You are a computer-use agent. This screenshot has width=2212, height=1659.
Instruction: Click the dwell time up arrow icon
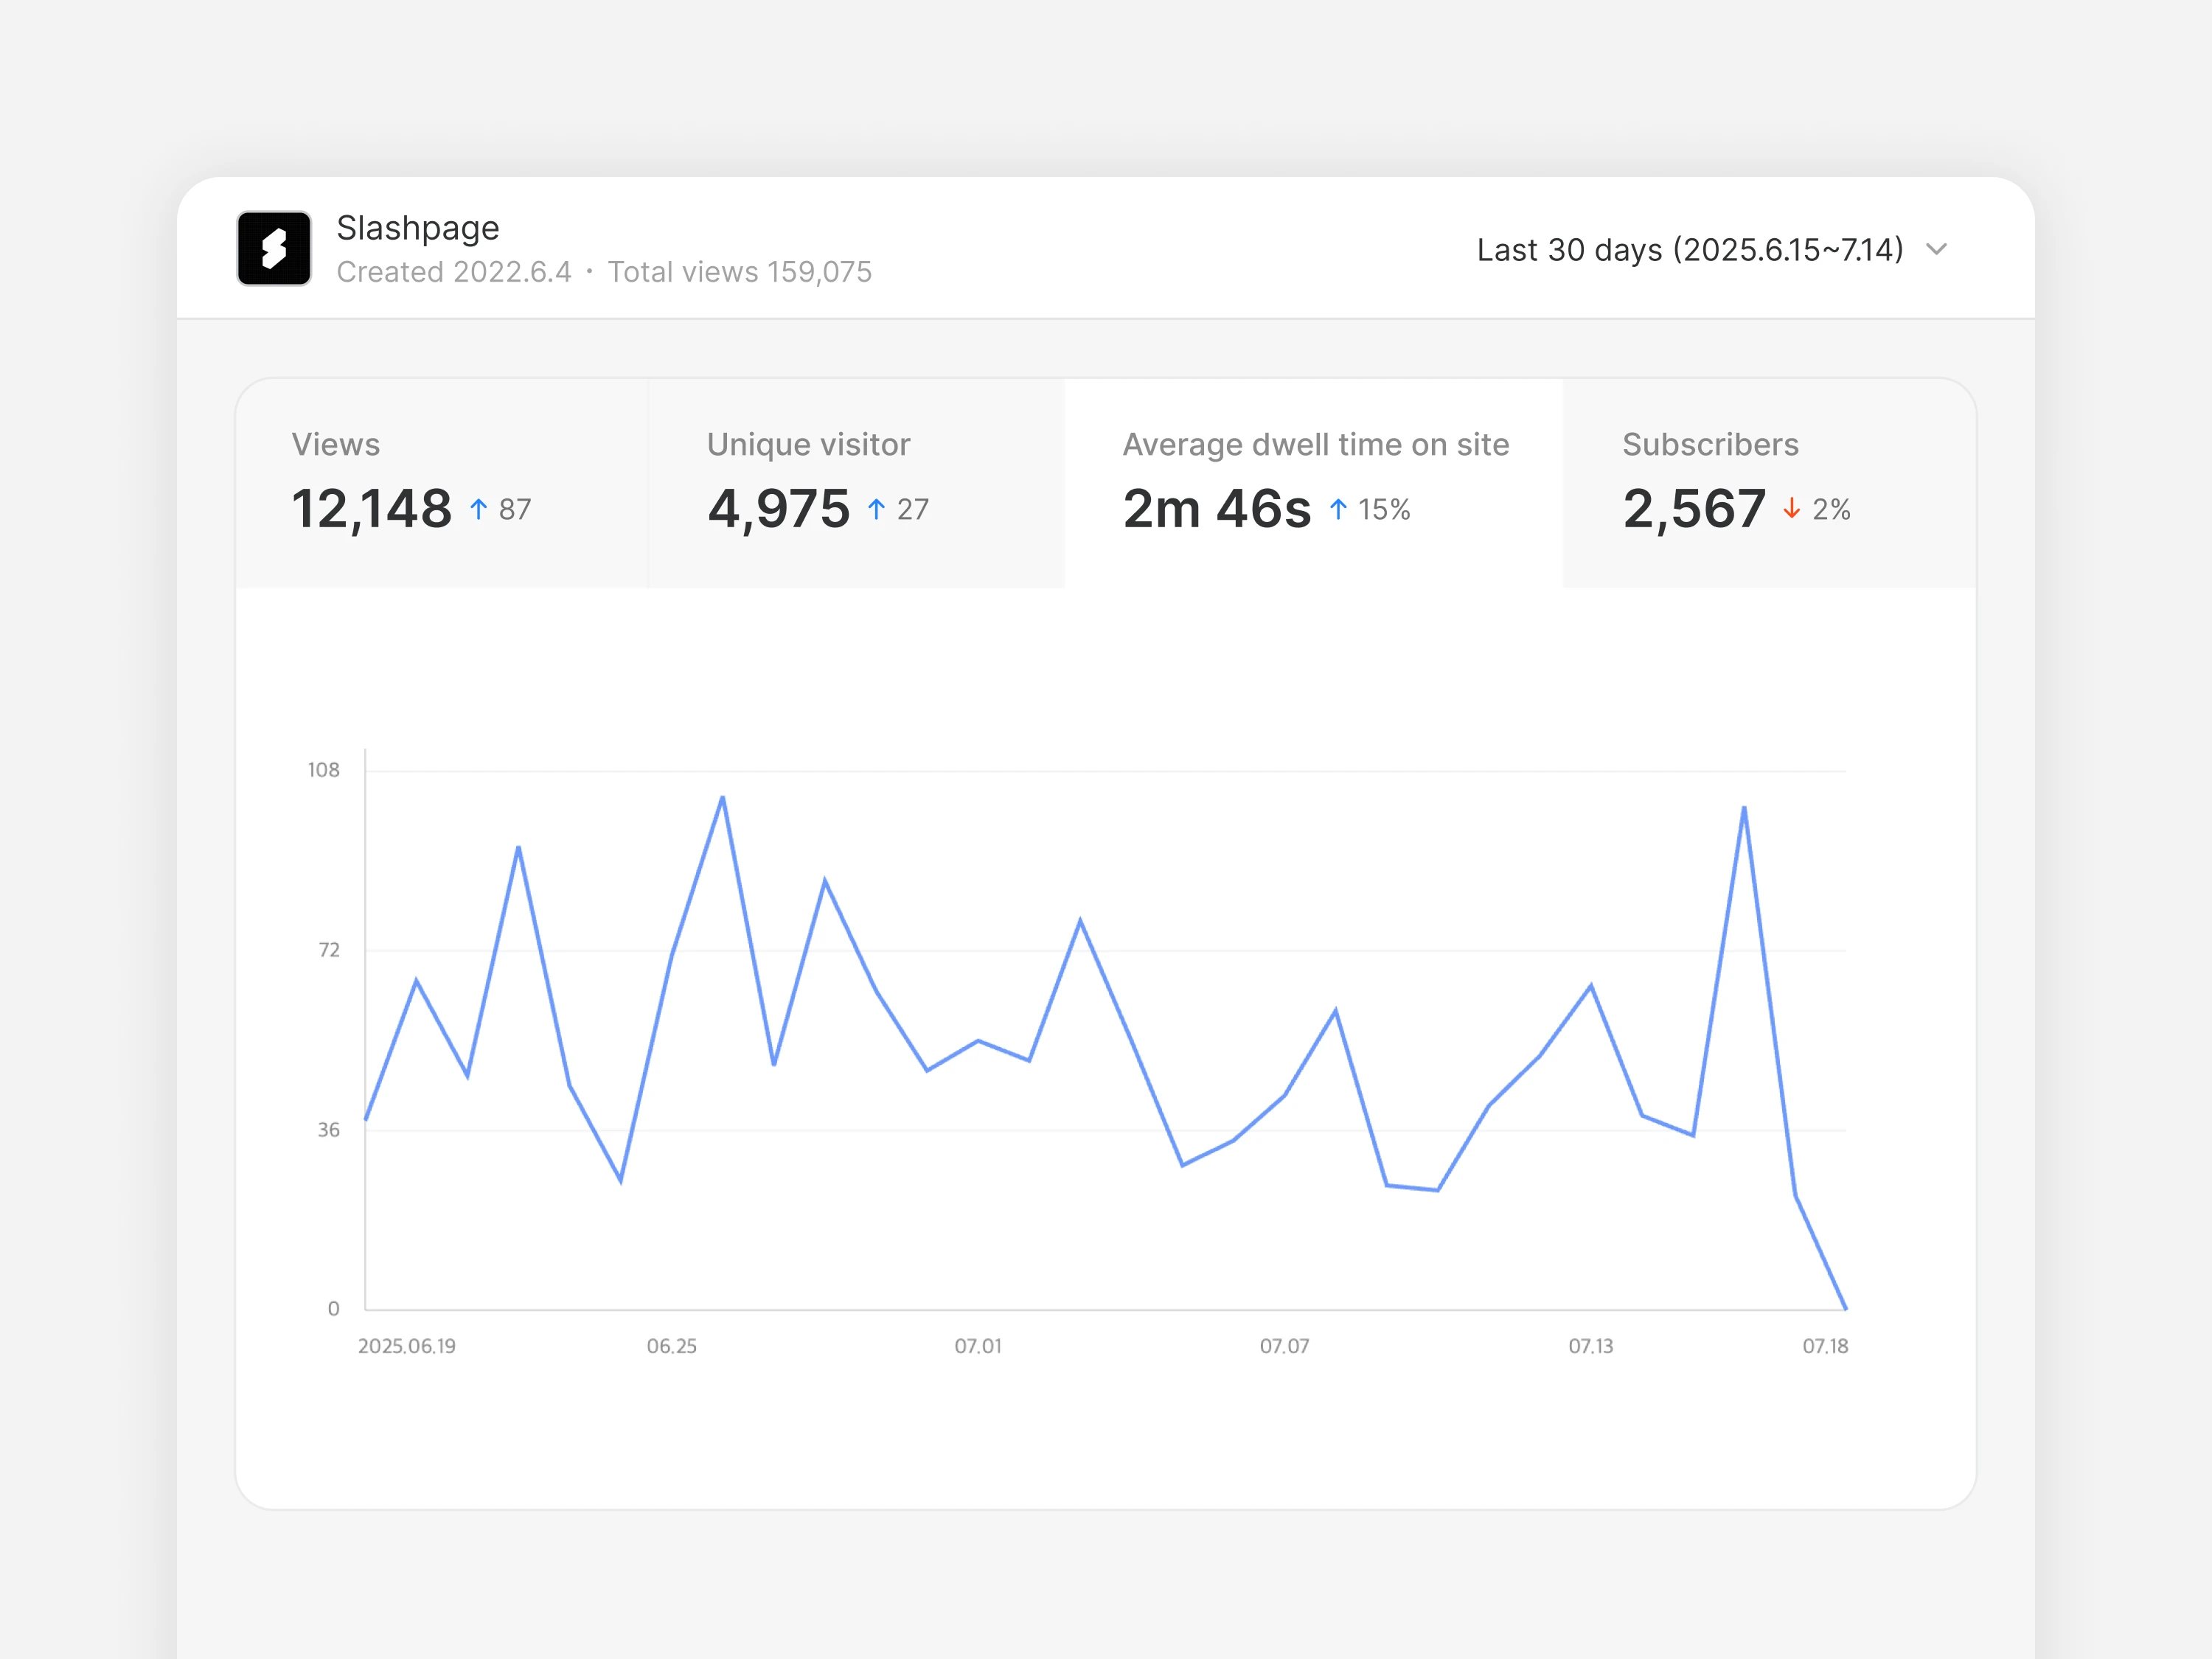(x=1338, y=509)
